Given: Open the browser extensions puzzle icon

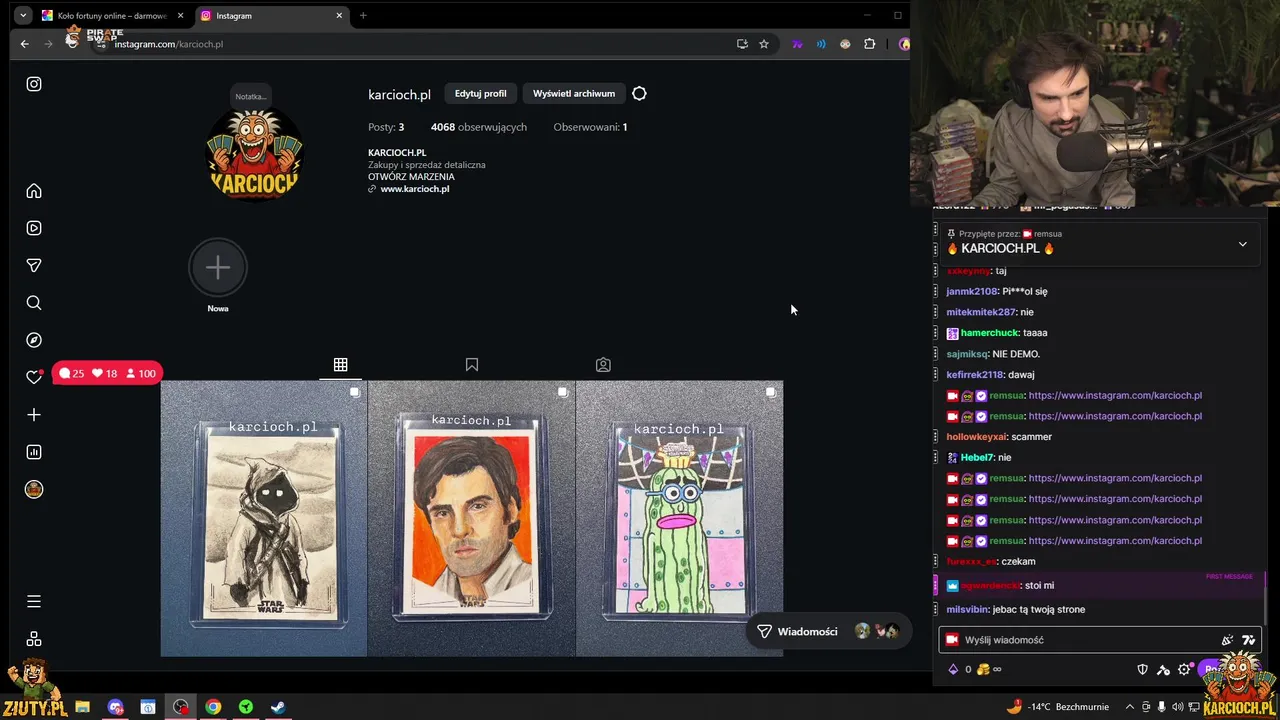Looking at the screenshot, I should tap(869, 44).
